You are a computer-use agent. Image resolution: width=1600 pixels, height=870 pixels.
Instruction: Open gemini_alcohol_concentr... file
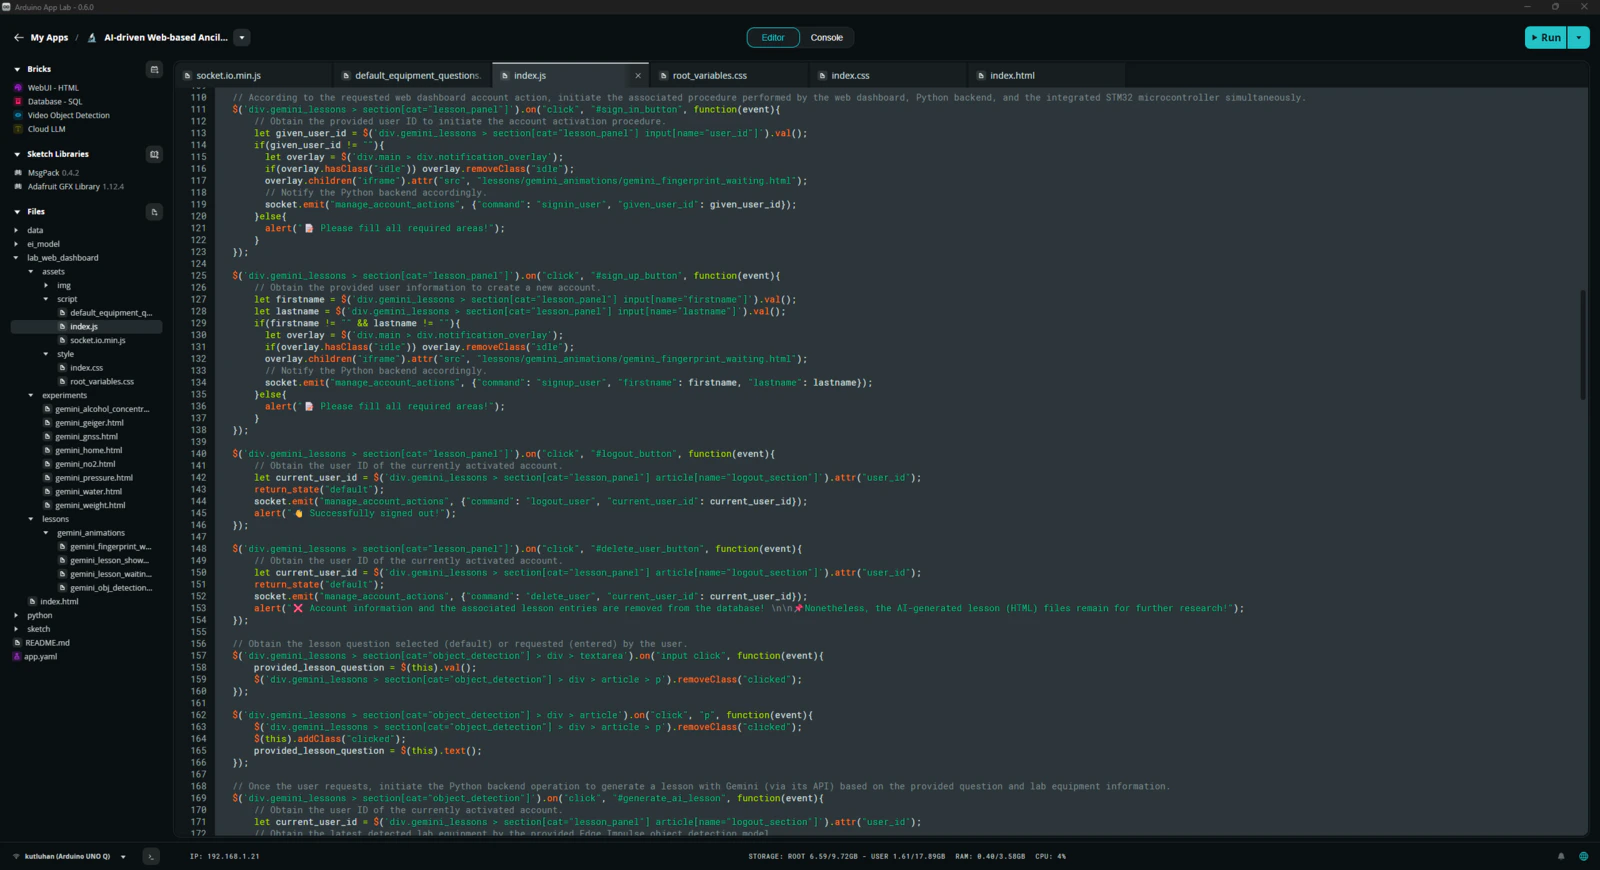click(101, 409)
